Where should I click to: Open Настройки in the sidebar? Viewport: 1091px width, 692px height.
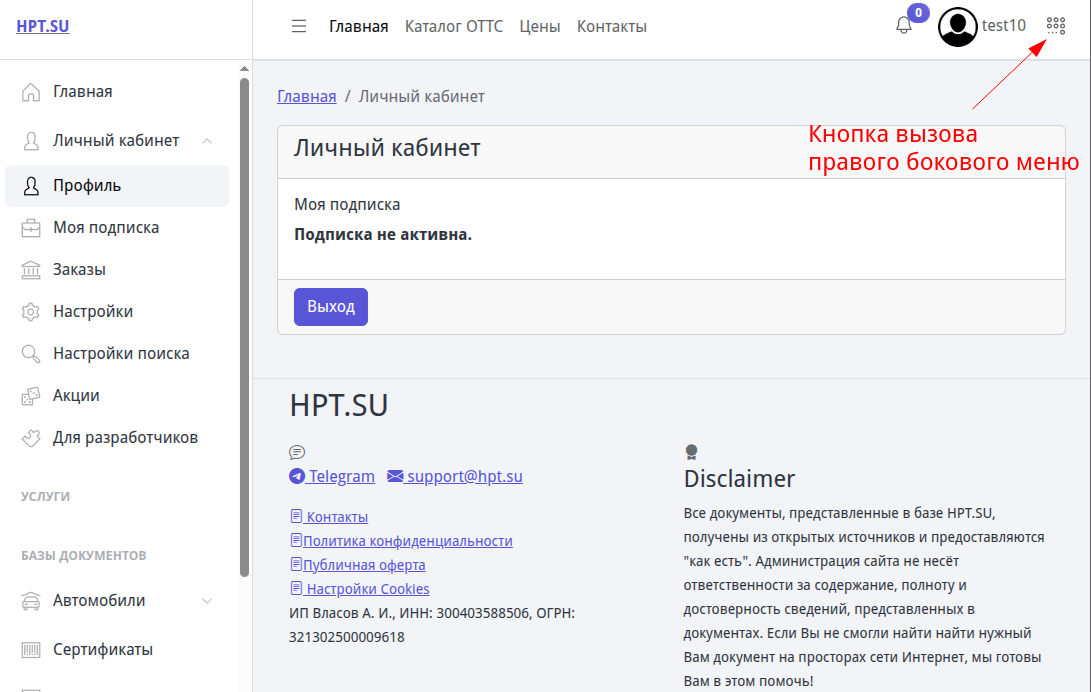[x=93, y=312]
